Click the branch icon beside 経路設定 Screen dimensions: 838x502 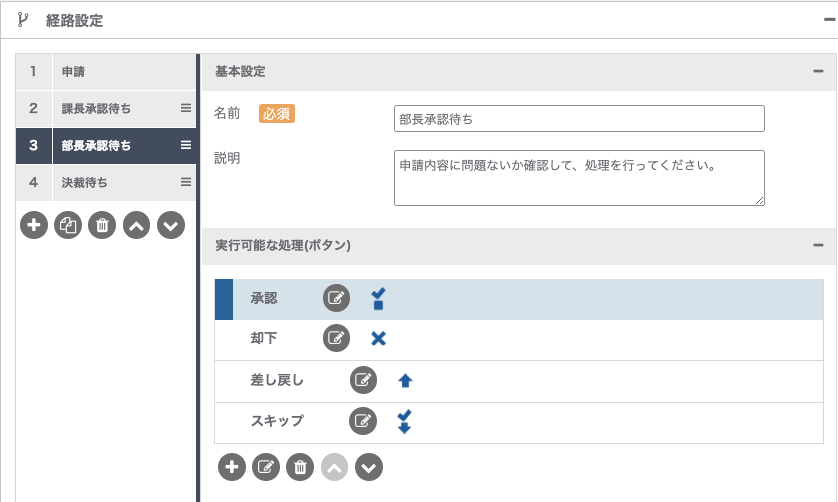coord(22,20)
